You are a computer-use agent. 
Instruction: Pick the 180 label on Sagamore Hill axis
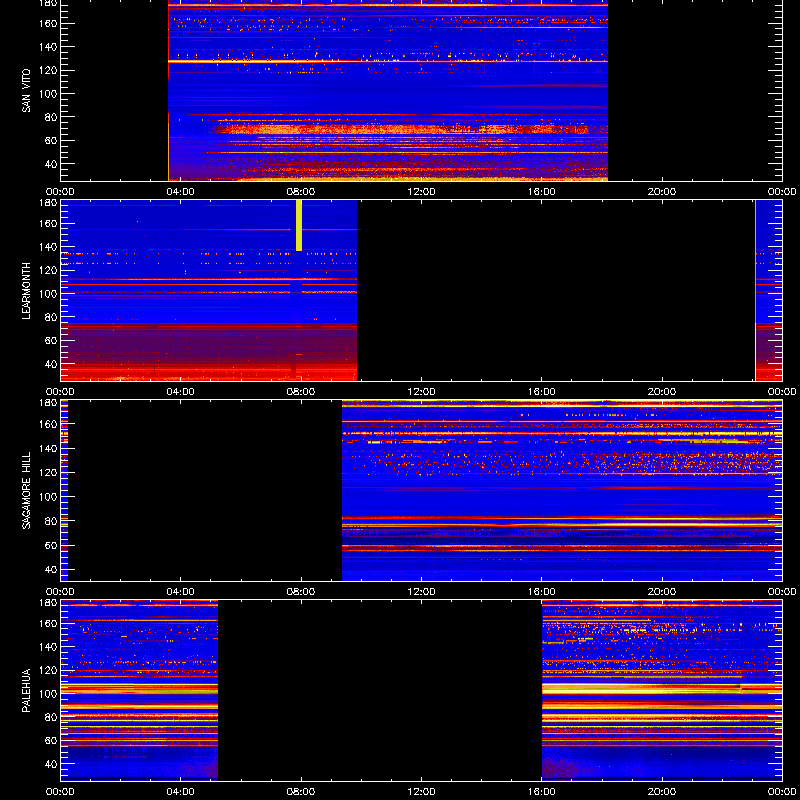pyautogui.click(x=48, y=402)
